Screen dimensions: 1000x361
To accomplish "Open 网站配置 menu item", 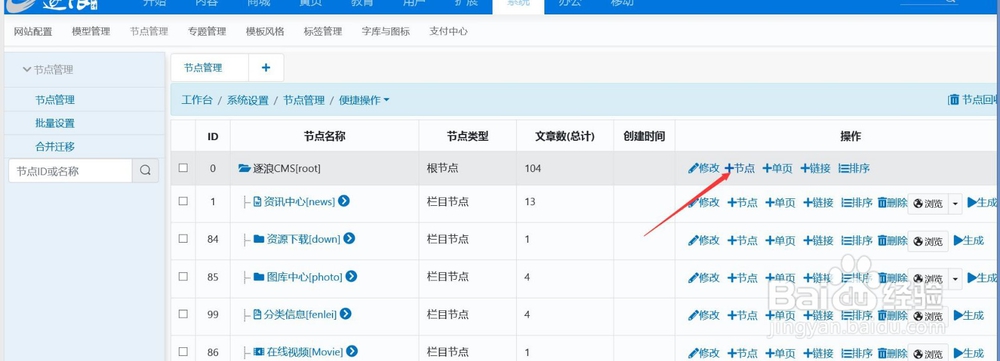I will click(x=33, y=31).
